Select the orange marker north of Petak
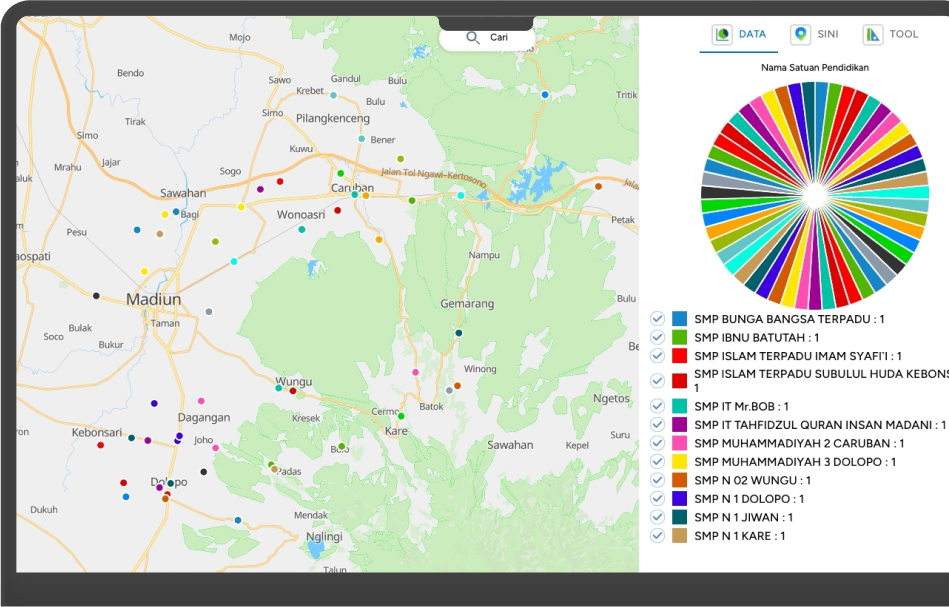Screen dimensions: 949x607 (598, 186)
